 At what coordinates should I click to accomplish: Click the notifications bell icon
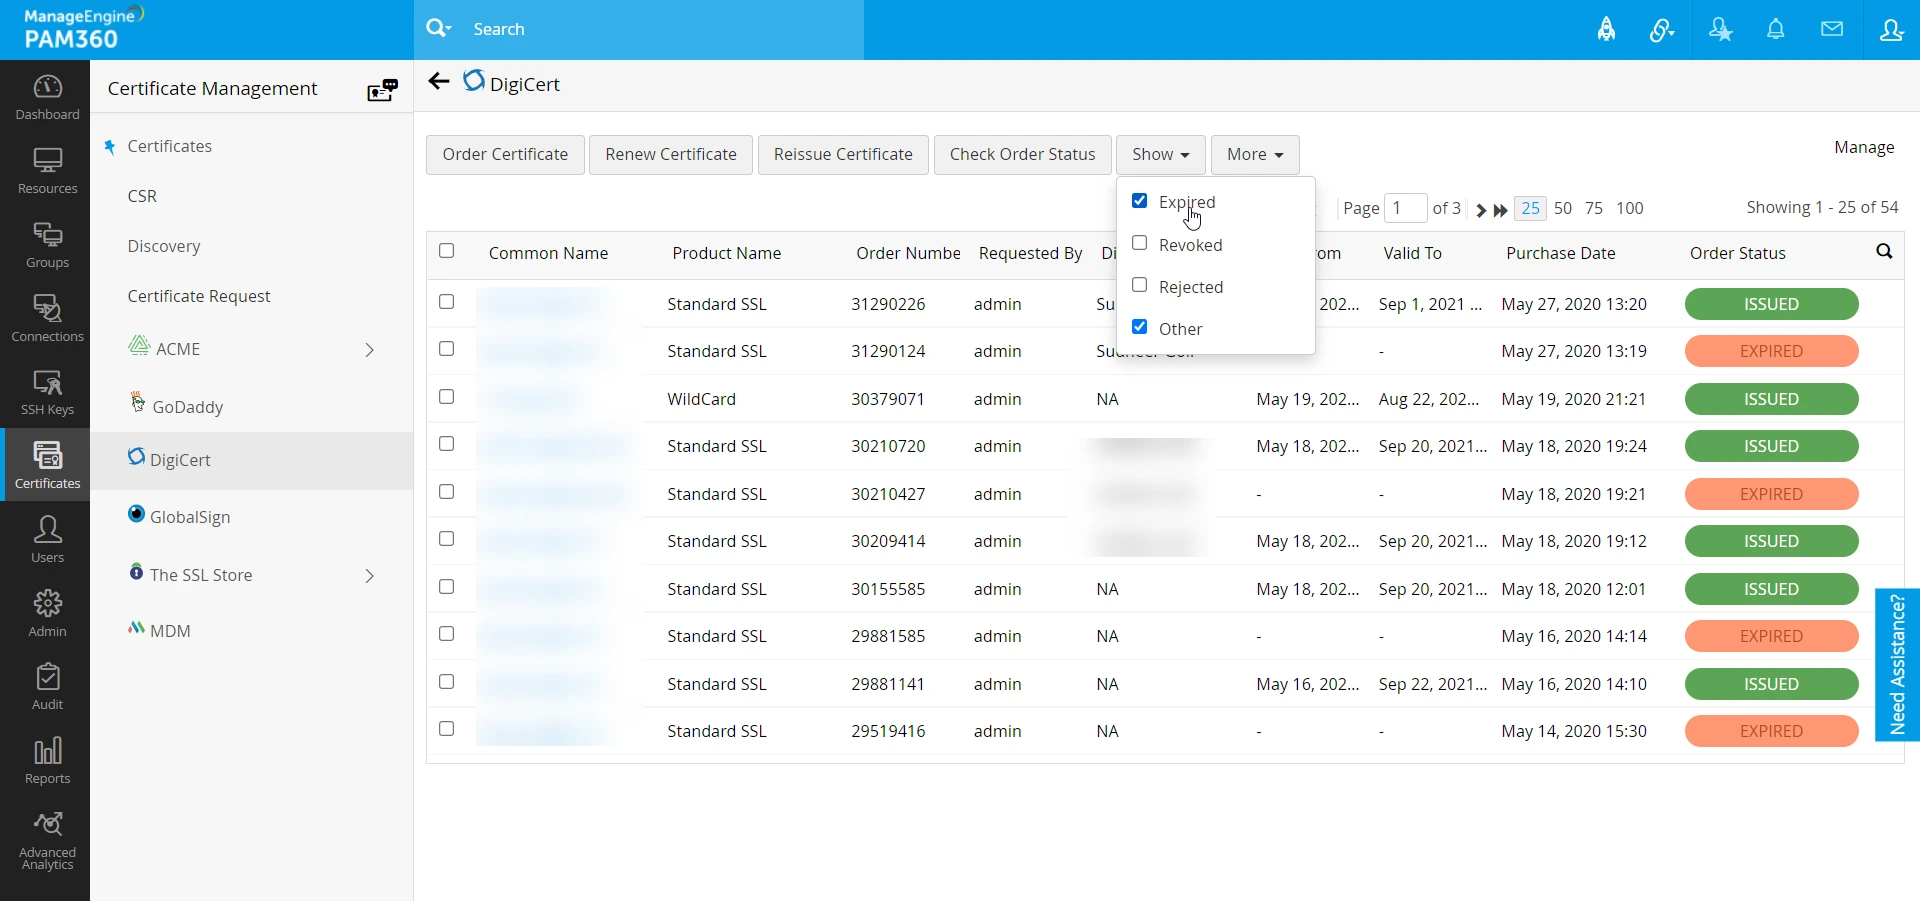click(x=1775, y=30)
